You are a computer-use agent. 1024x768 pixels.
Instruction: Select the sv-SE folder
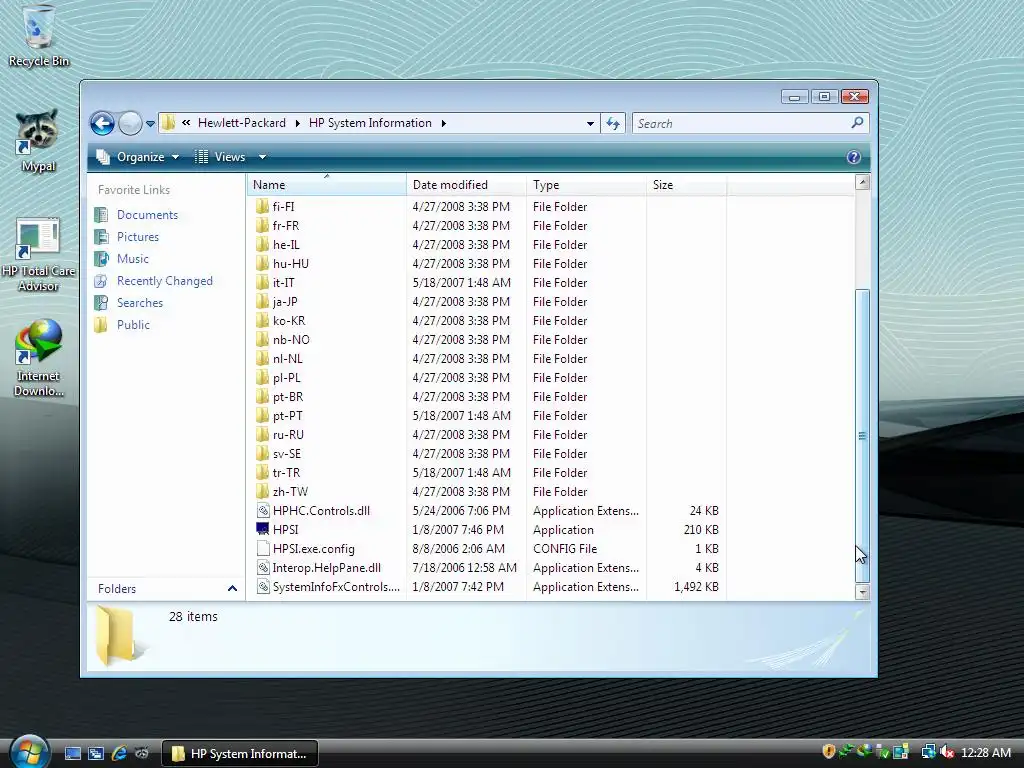[287, 453]
